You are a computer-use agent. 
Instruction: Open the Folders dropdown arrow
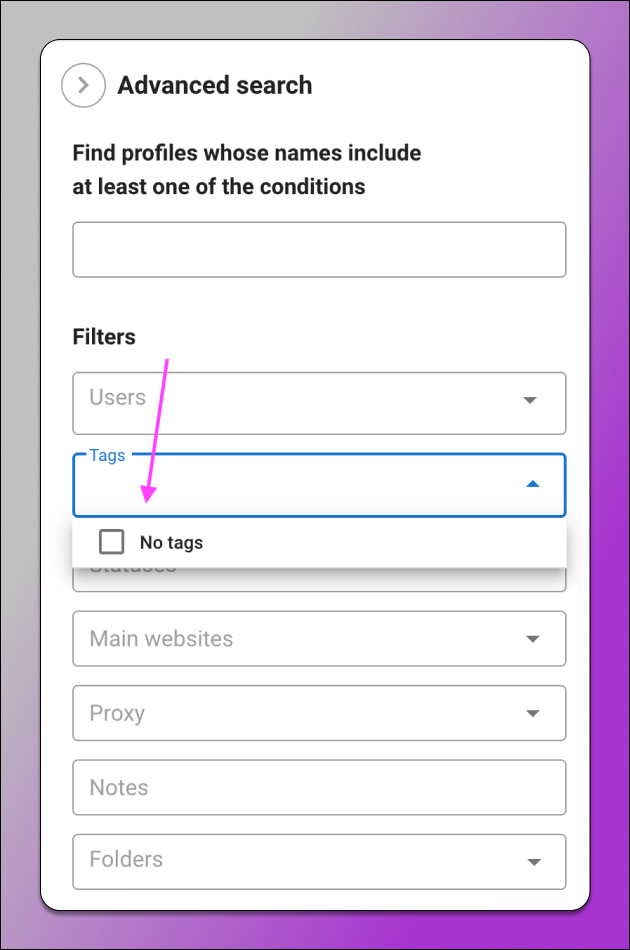[x=533, y=862]
